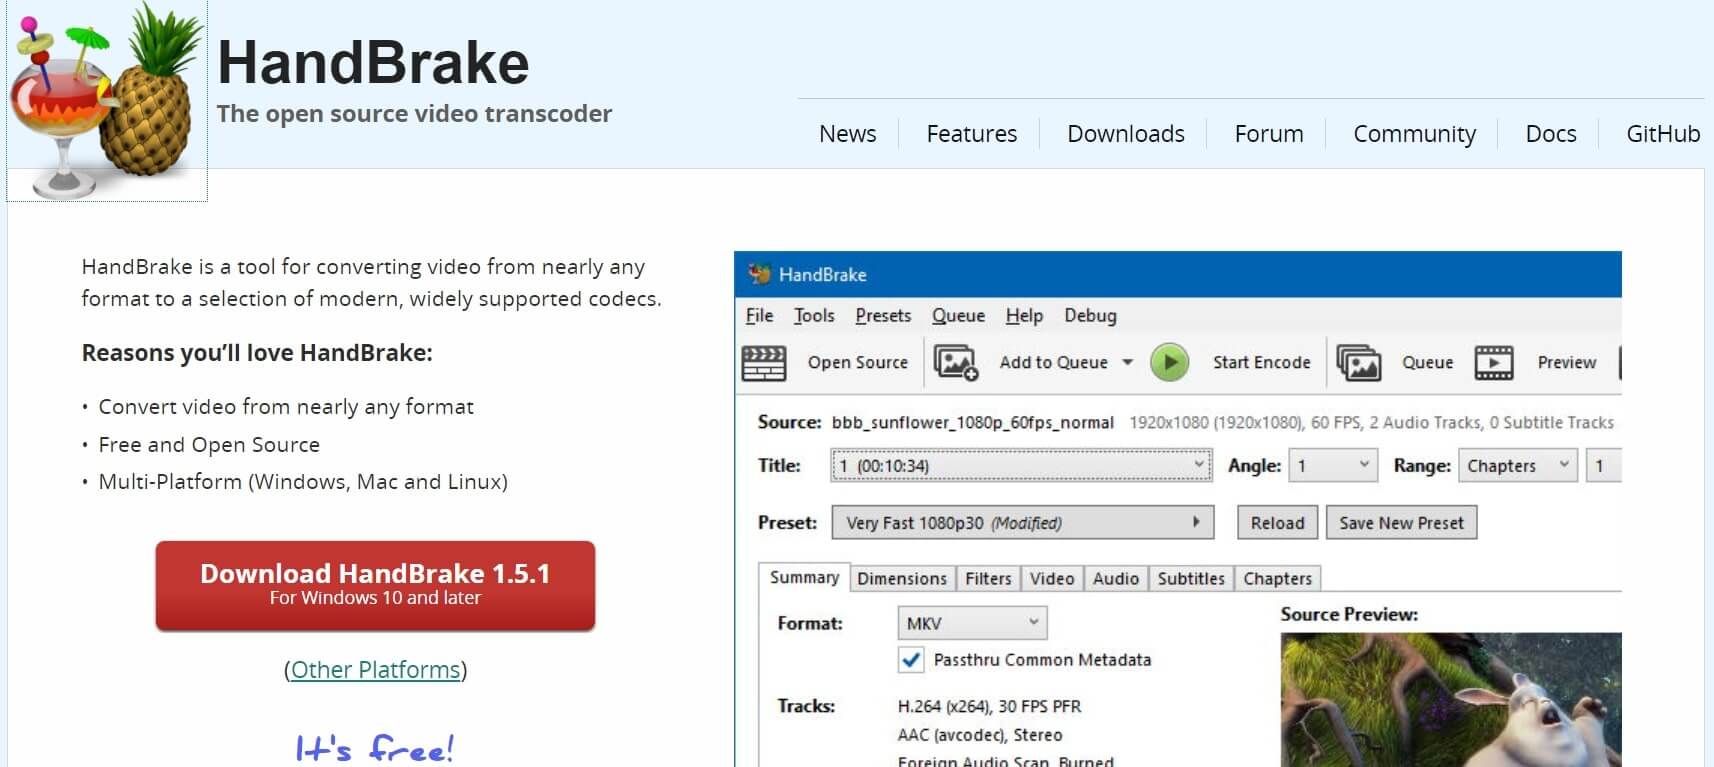Click the Start Encode toolbar label
The height and width of the screenshot is (767, 1714).
point(1261,363)
